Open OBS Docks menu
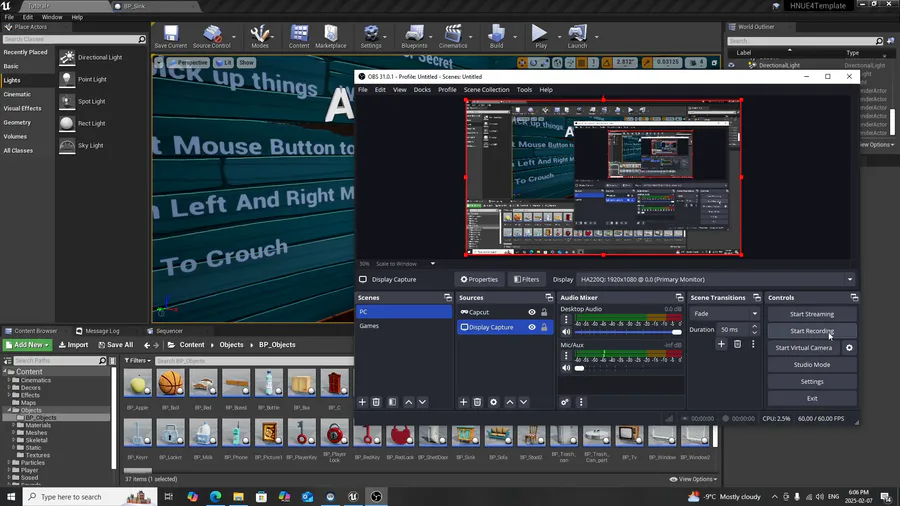Image resolution: width=900 pixels, height=506 pixels. [422, 89]
